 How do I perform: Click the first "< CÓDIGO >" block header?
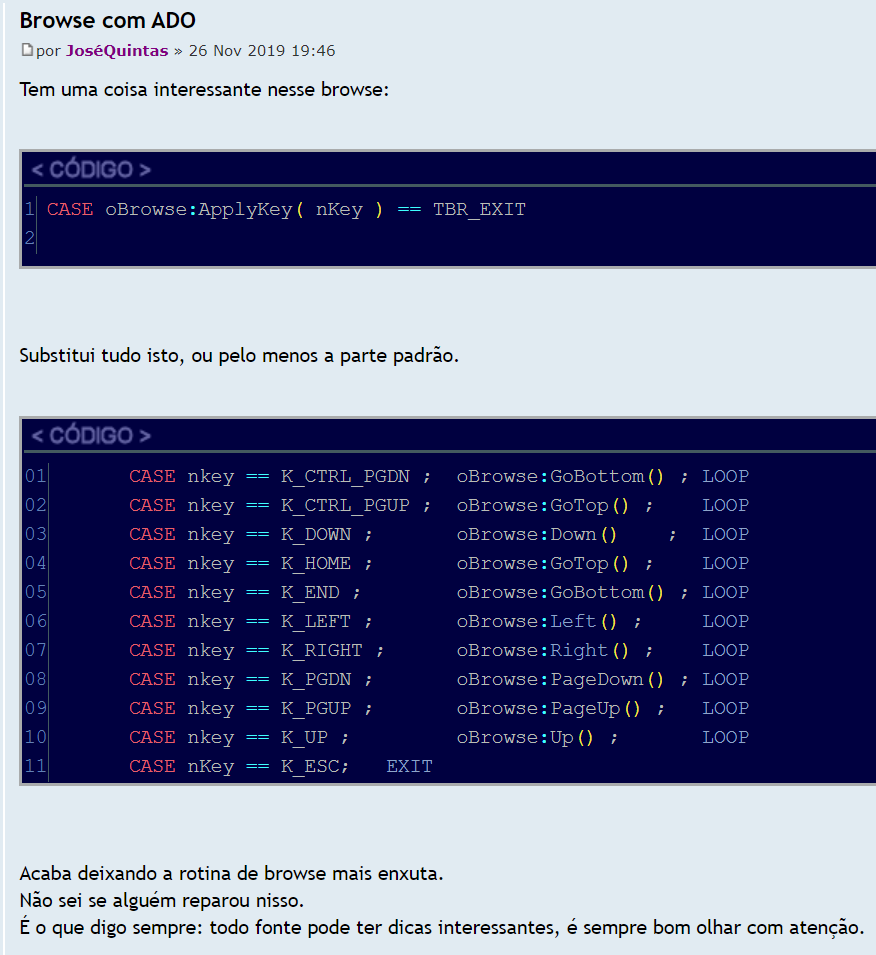click(x=91, y=169)
